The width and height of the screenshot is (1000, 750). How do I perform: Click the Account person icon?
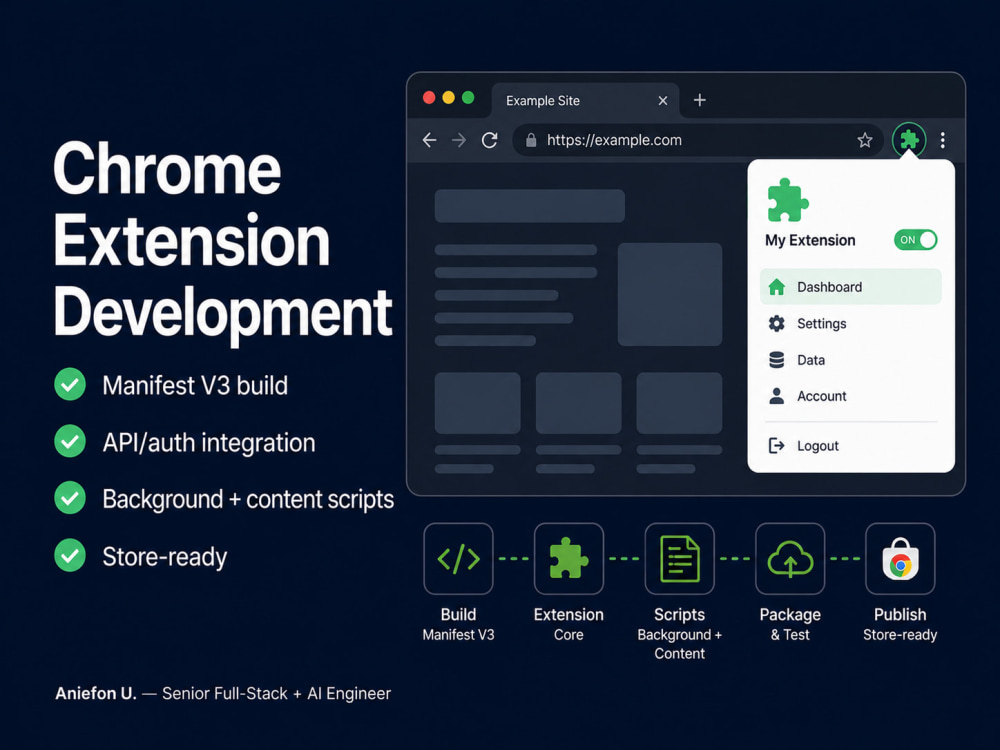click(x=776, y=396)
